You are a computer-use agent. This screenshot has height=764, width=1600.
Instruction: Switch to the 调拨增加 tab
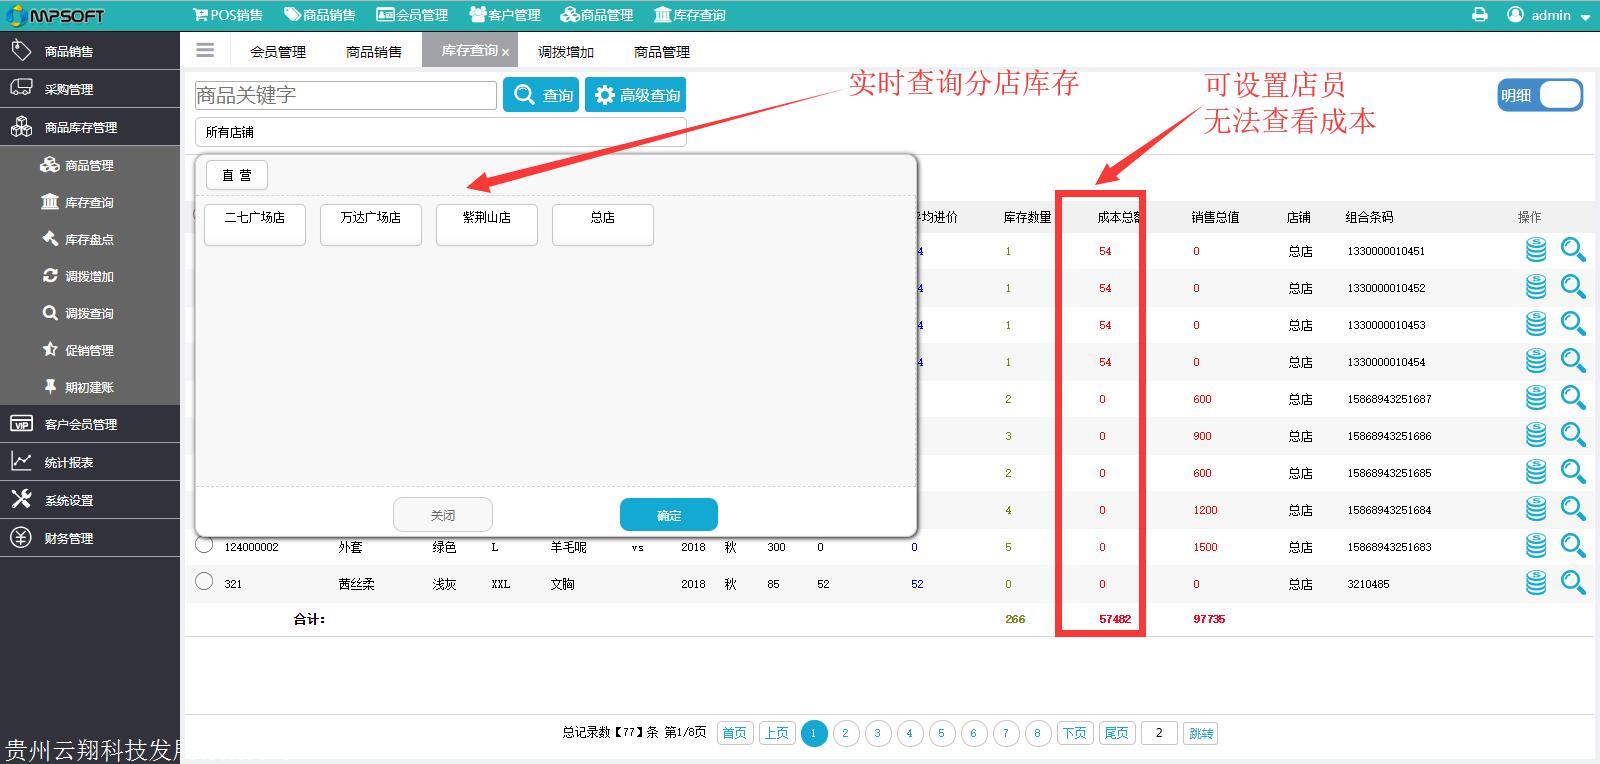click(x=566, y=52)
